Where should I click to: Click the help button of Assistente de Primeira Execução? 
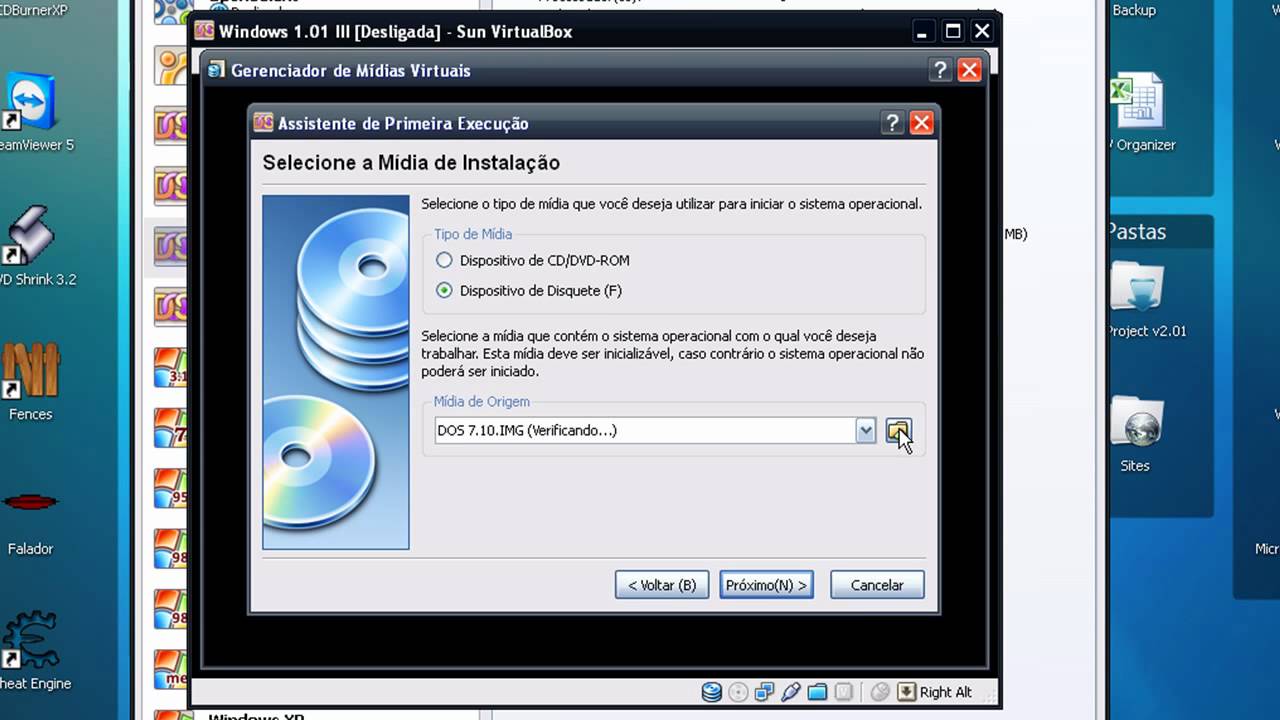coord(893,123)
